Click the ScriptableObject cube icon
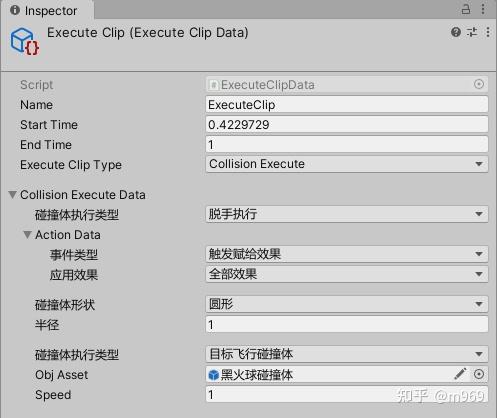This screenshot has width=497, height=418. point(25,41)
